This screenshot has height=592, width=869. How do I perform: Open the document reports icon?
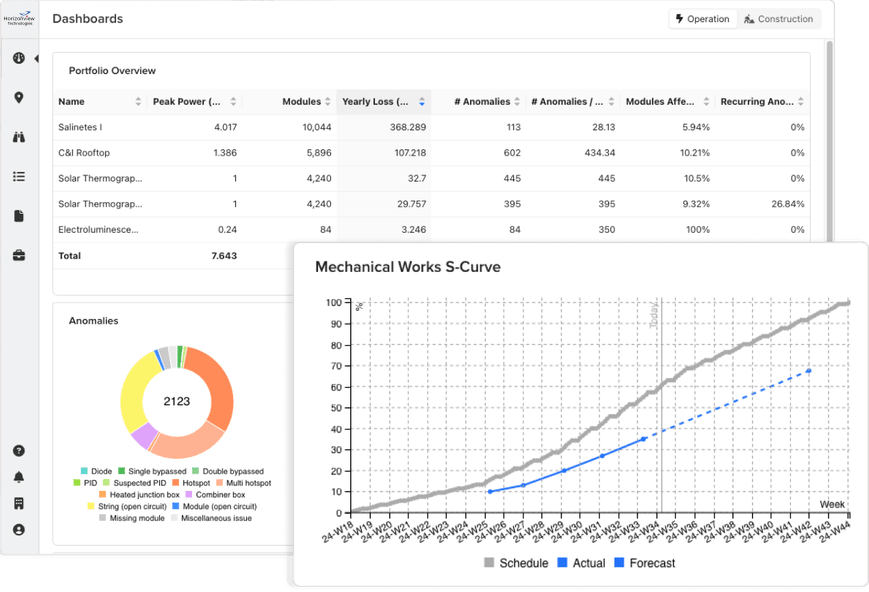coord(19,216)
